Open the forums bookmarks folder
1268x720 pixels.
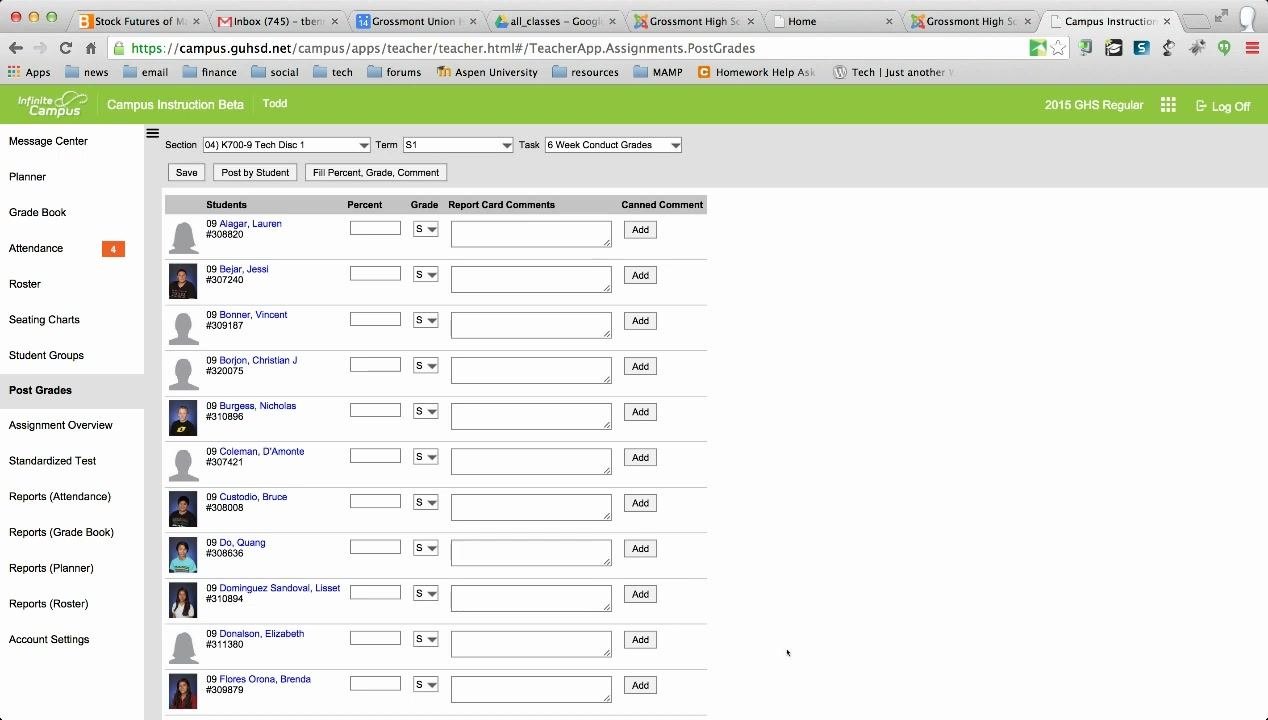click(x=394, y=72)
